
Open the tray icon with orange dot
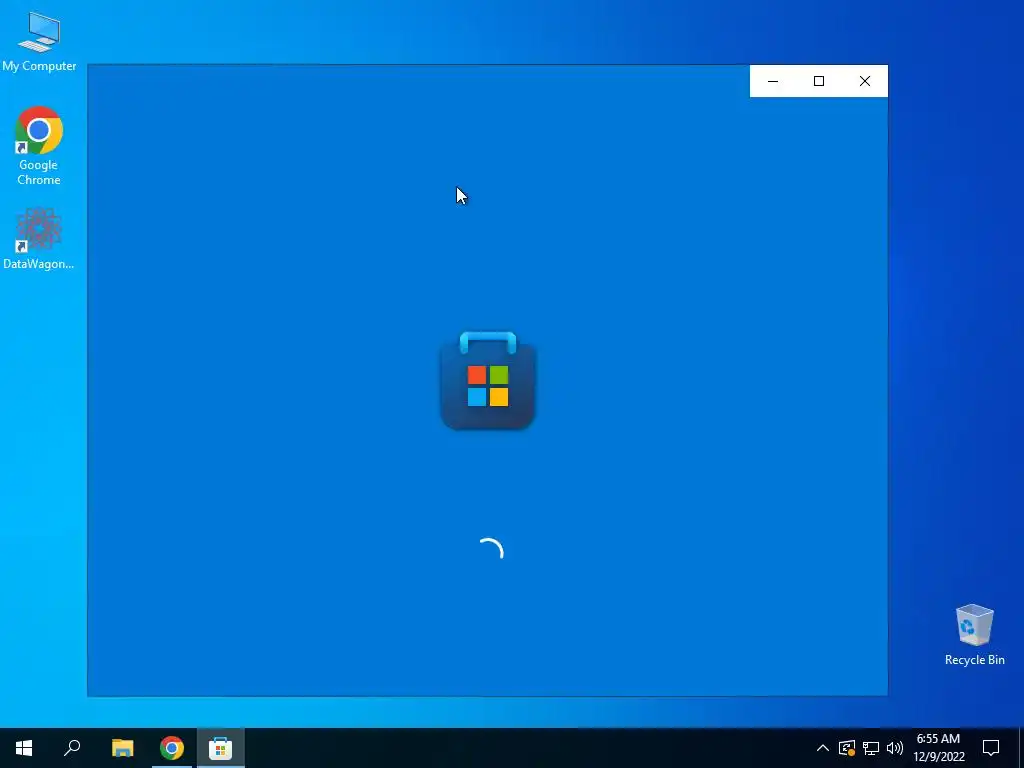tap(847, 748)
